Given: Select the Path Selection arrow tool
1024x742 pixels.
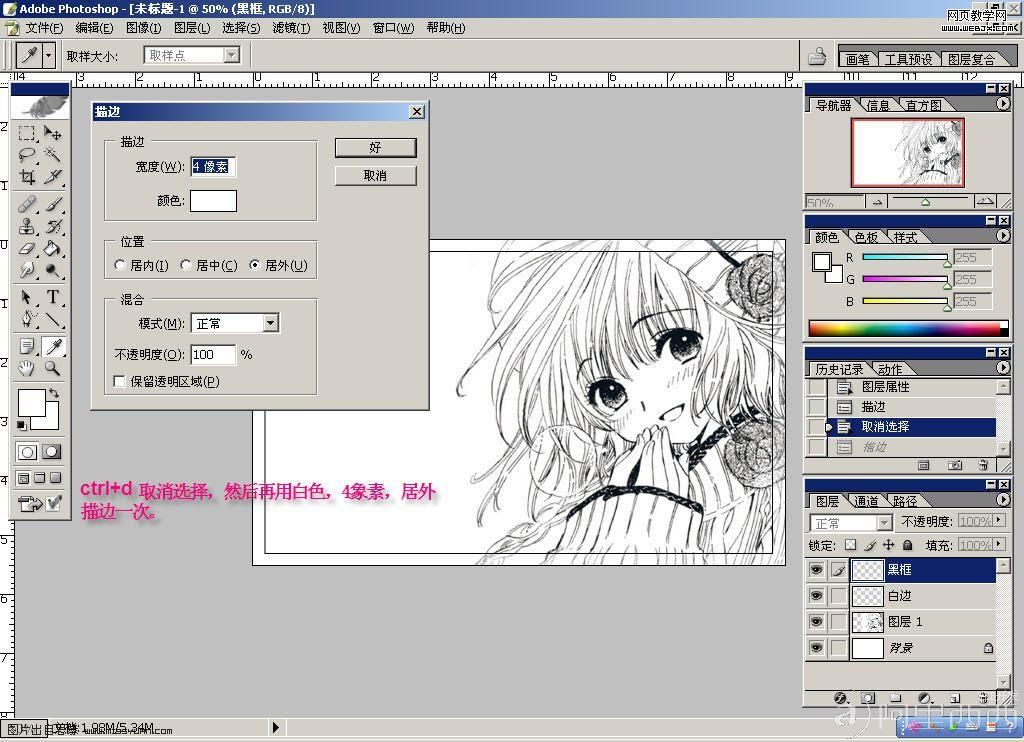Looking at the screenshot, I should (x=26, y=298).
